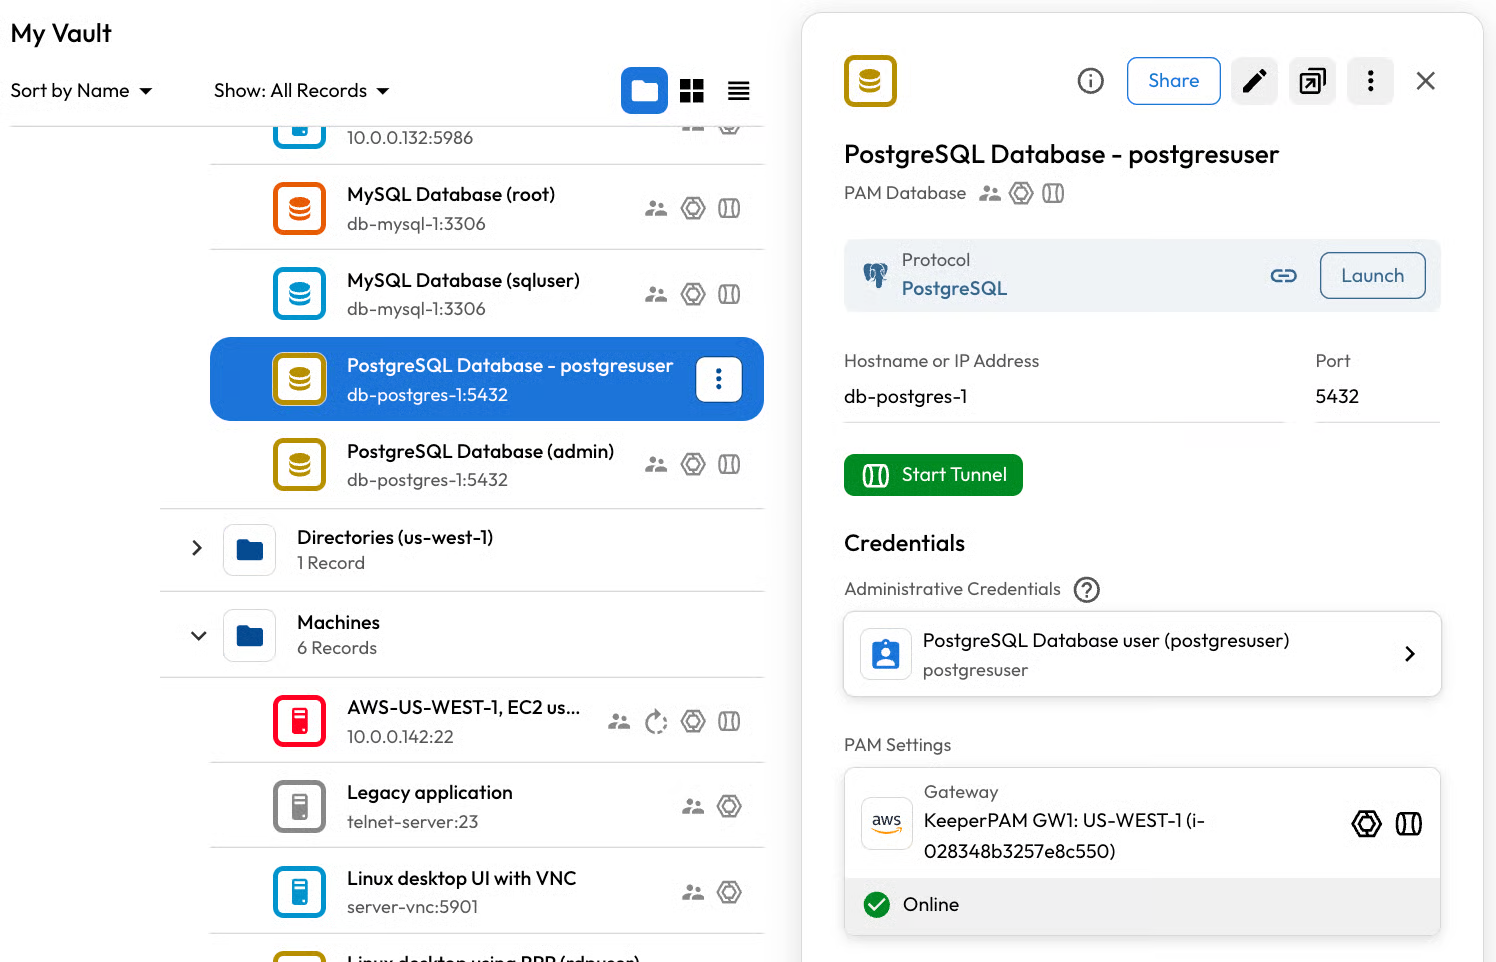Select the MySQL Database (root) record
Viewport: 1496px width, 962px height.
(450, 208)
